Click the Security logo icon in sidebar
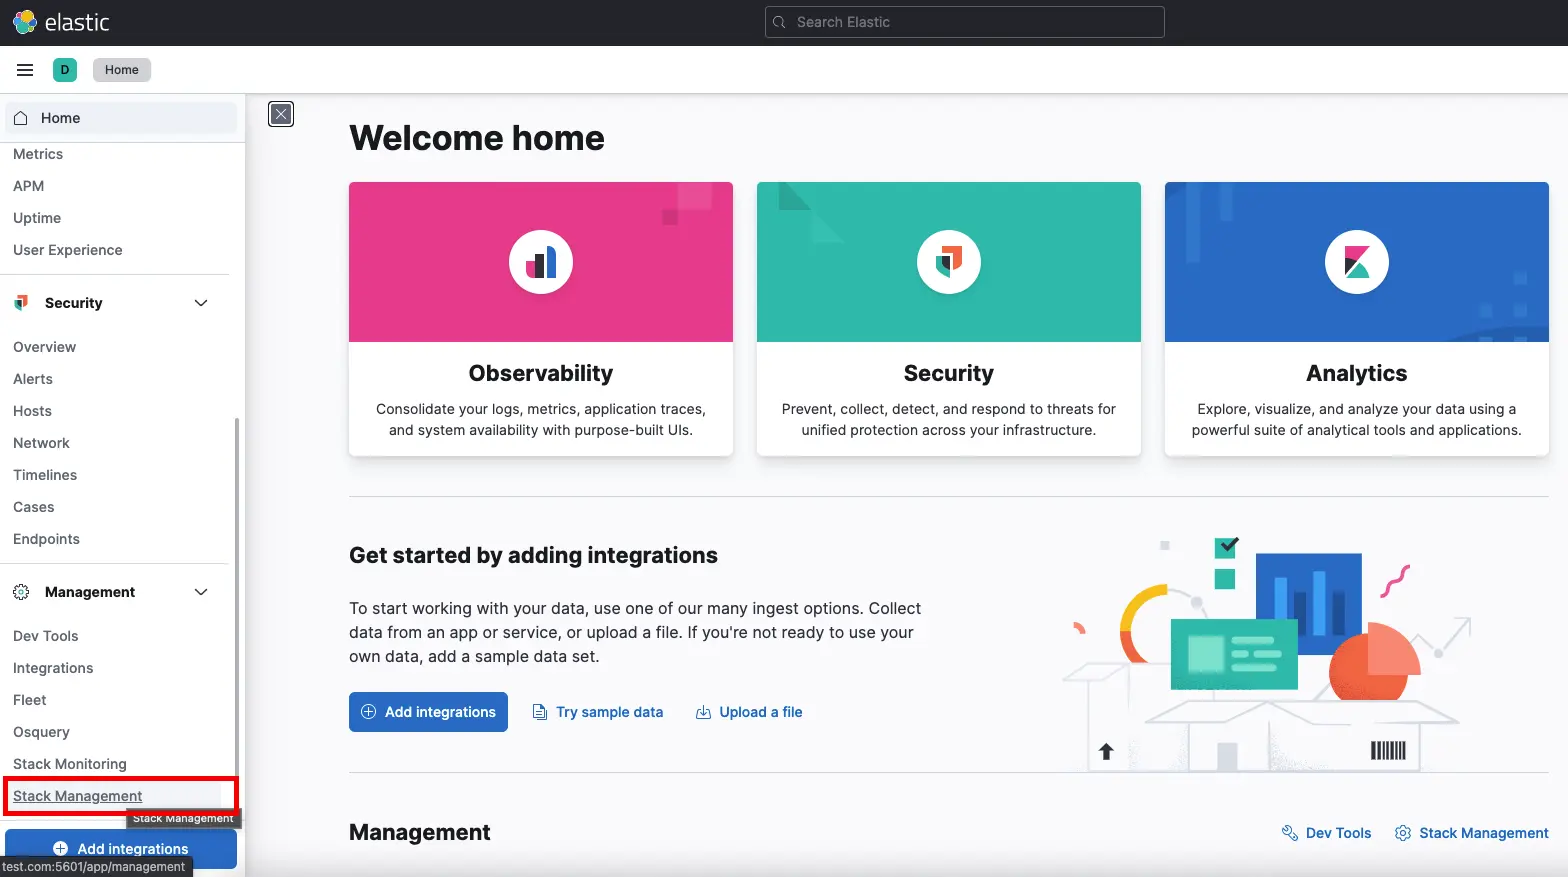The image size is (1568, 877). (21, 303)
